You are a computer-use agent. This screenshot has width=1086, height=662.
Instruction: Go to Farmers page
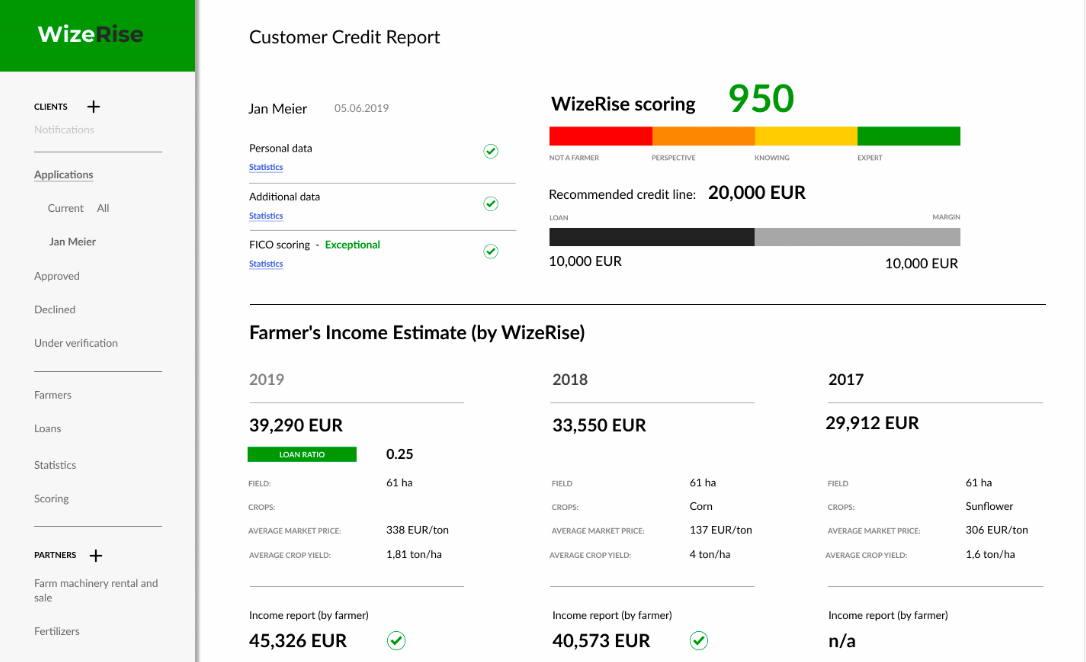[53, 395]
